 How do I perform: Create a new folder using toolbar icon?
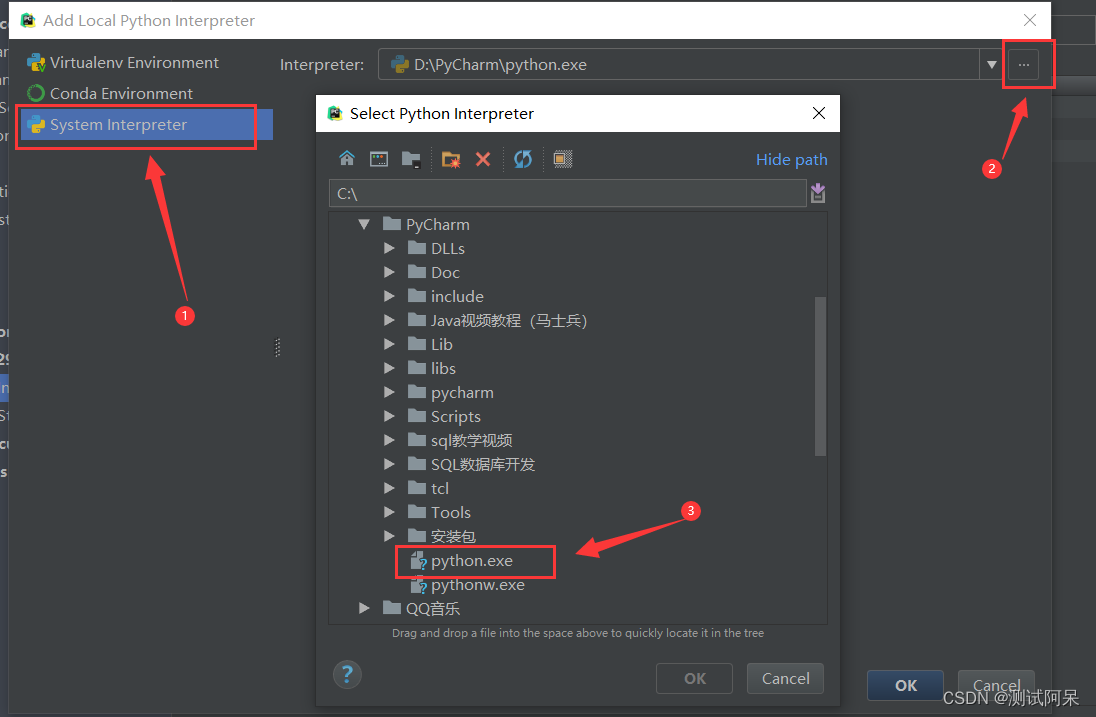pos(451,159)
